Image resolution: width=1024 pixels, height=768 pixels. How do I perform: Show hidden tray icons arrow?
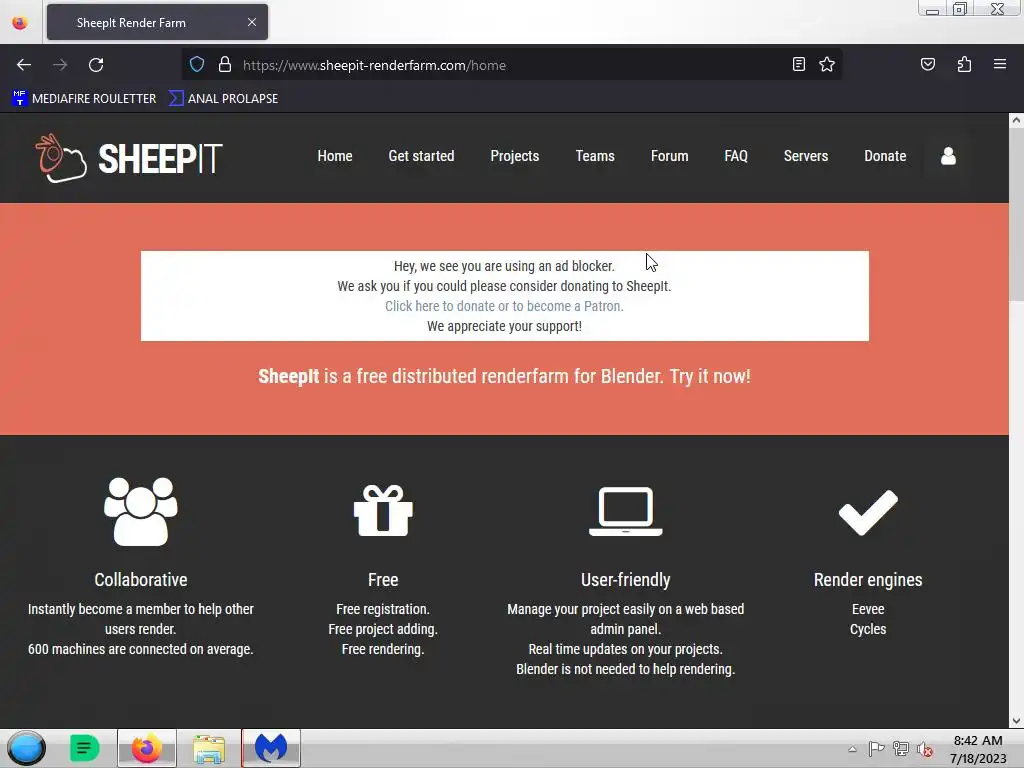(x=852, y=749)
